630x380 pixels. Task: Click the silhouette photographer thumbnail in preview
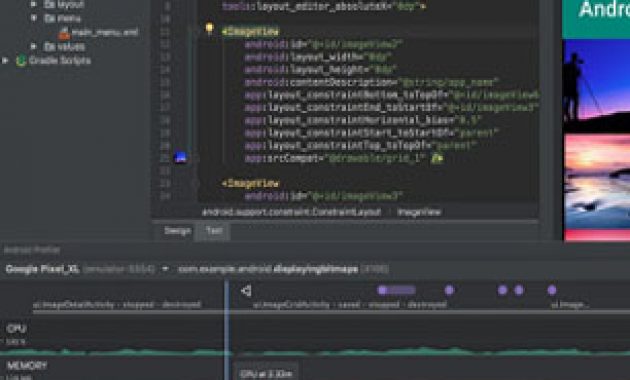point(597,85)
